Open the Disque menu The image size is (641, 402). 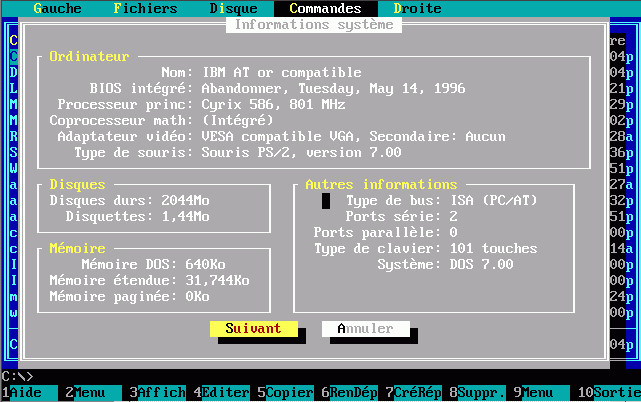click(x=233, y=8)
